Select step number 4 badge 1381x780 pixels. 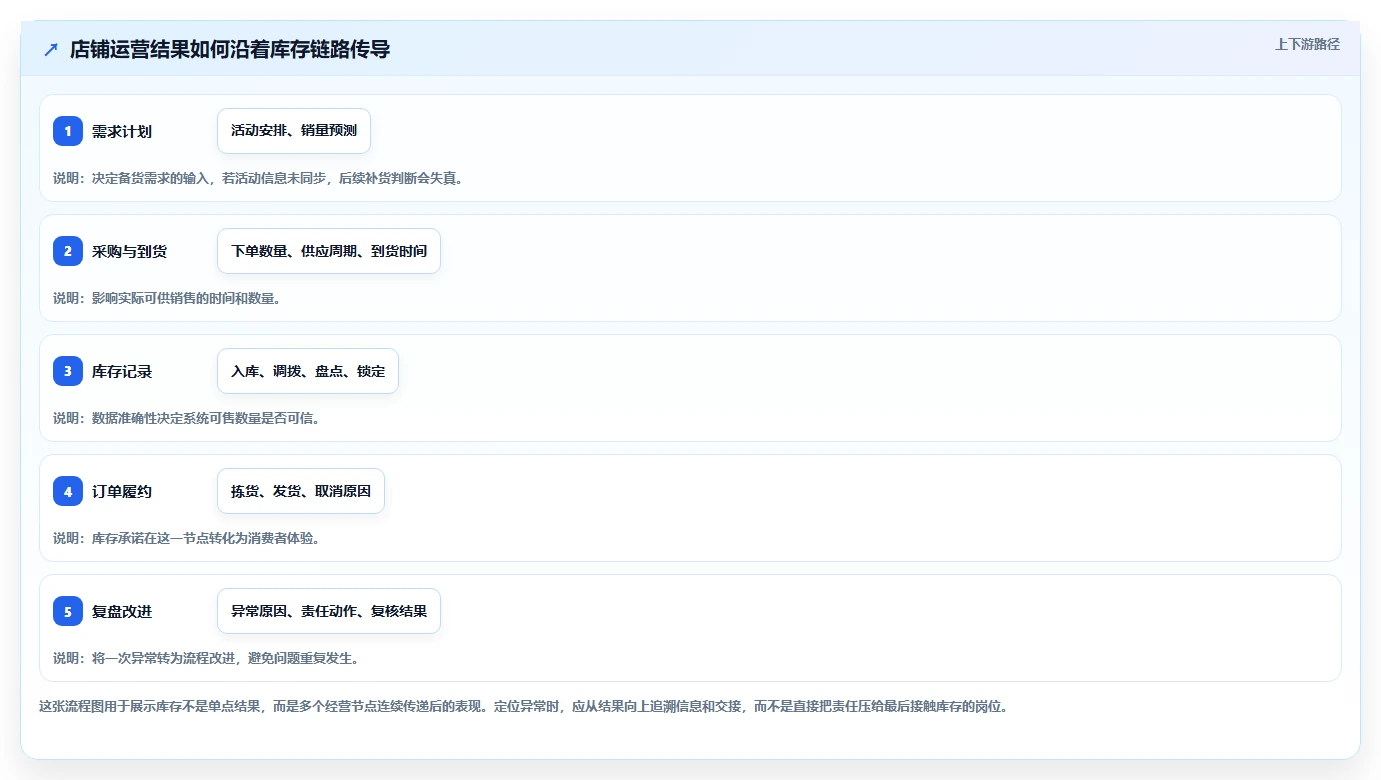coord(68,491)
